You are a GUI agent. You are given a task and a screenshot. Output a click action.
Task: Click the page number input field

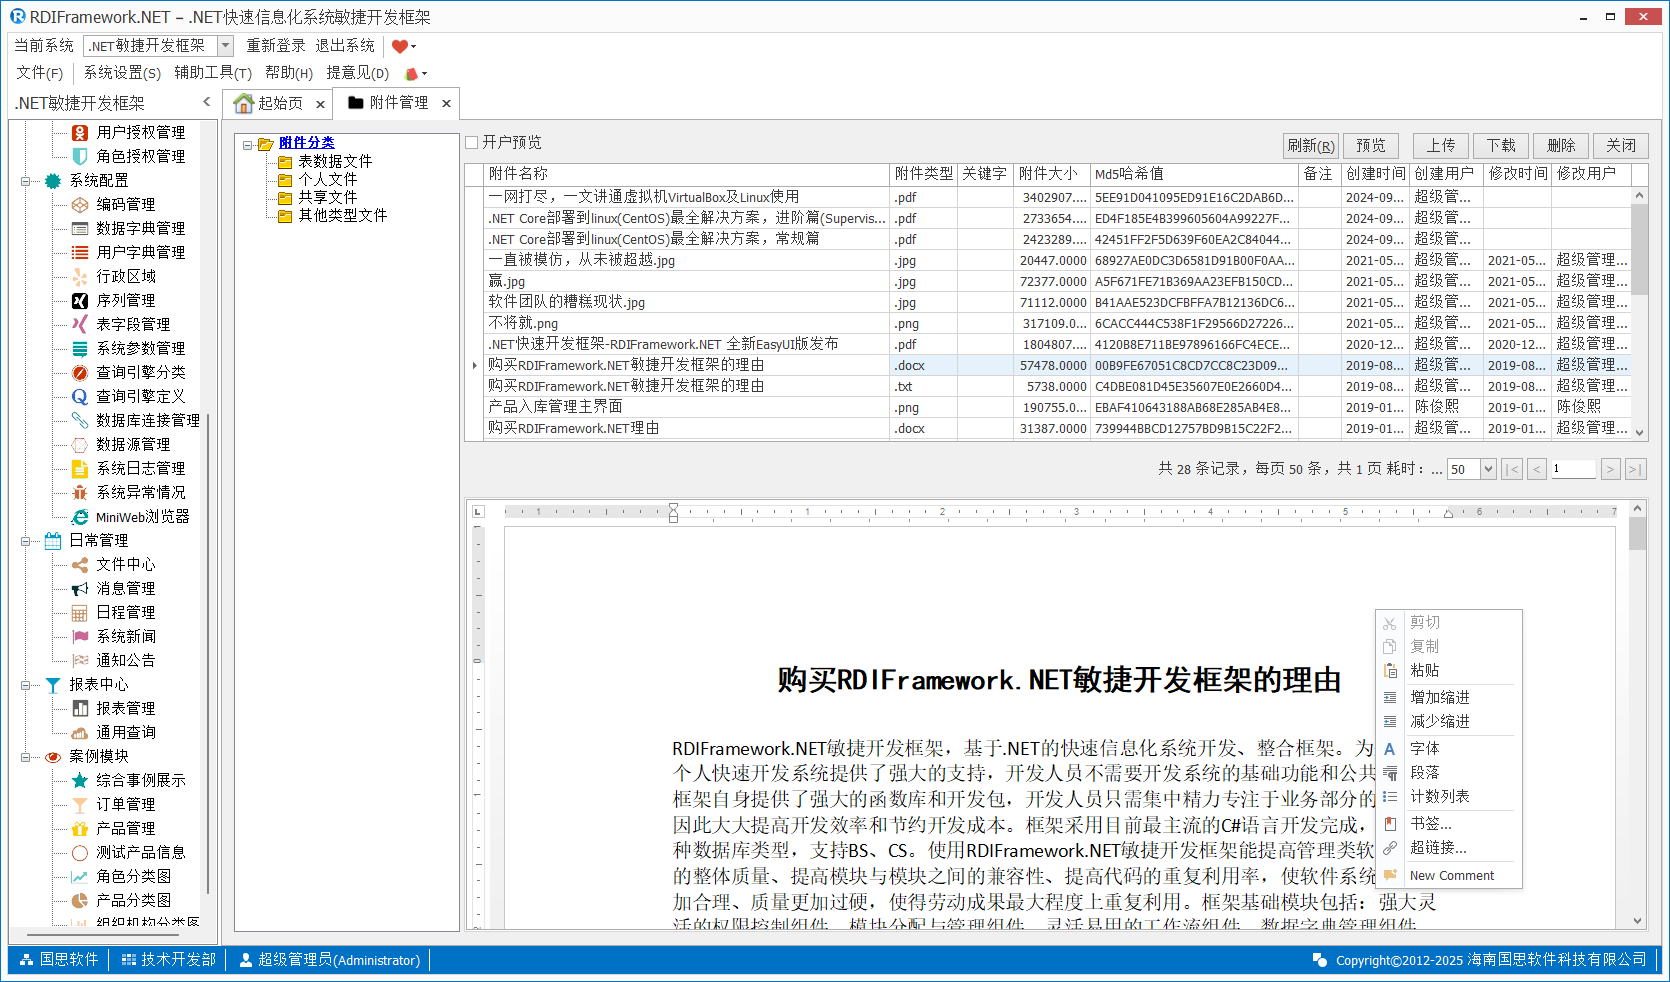pos(1573,469)
